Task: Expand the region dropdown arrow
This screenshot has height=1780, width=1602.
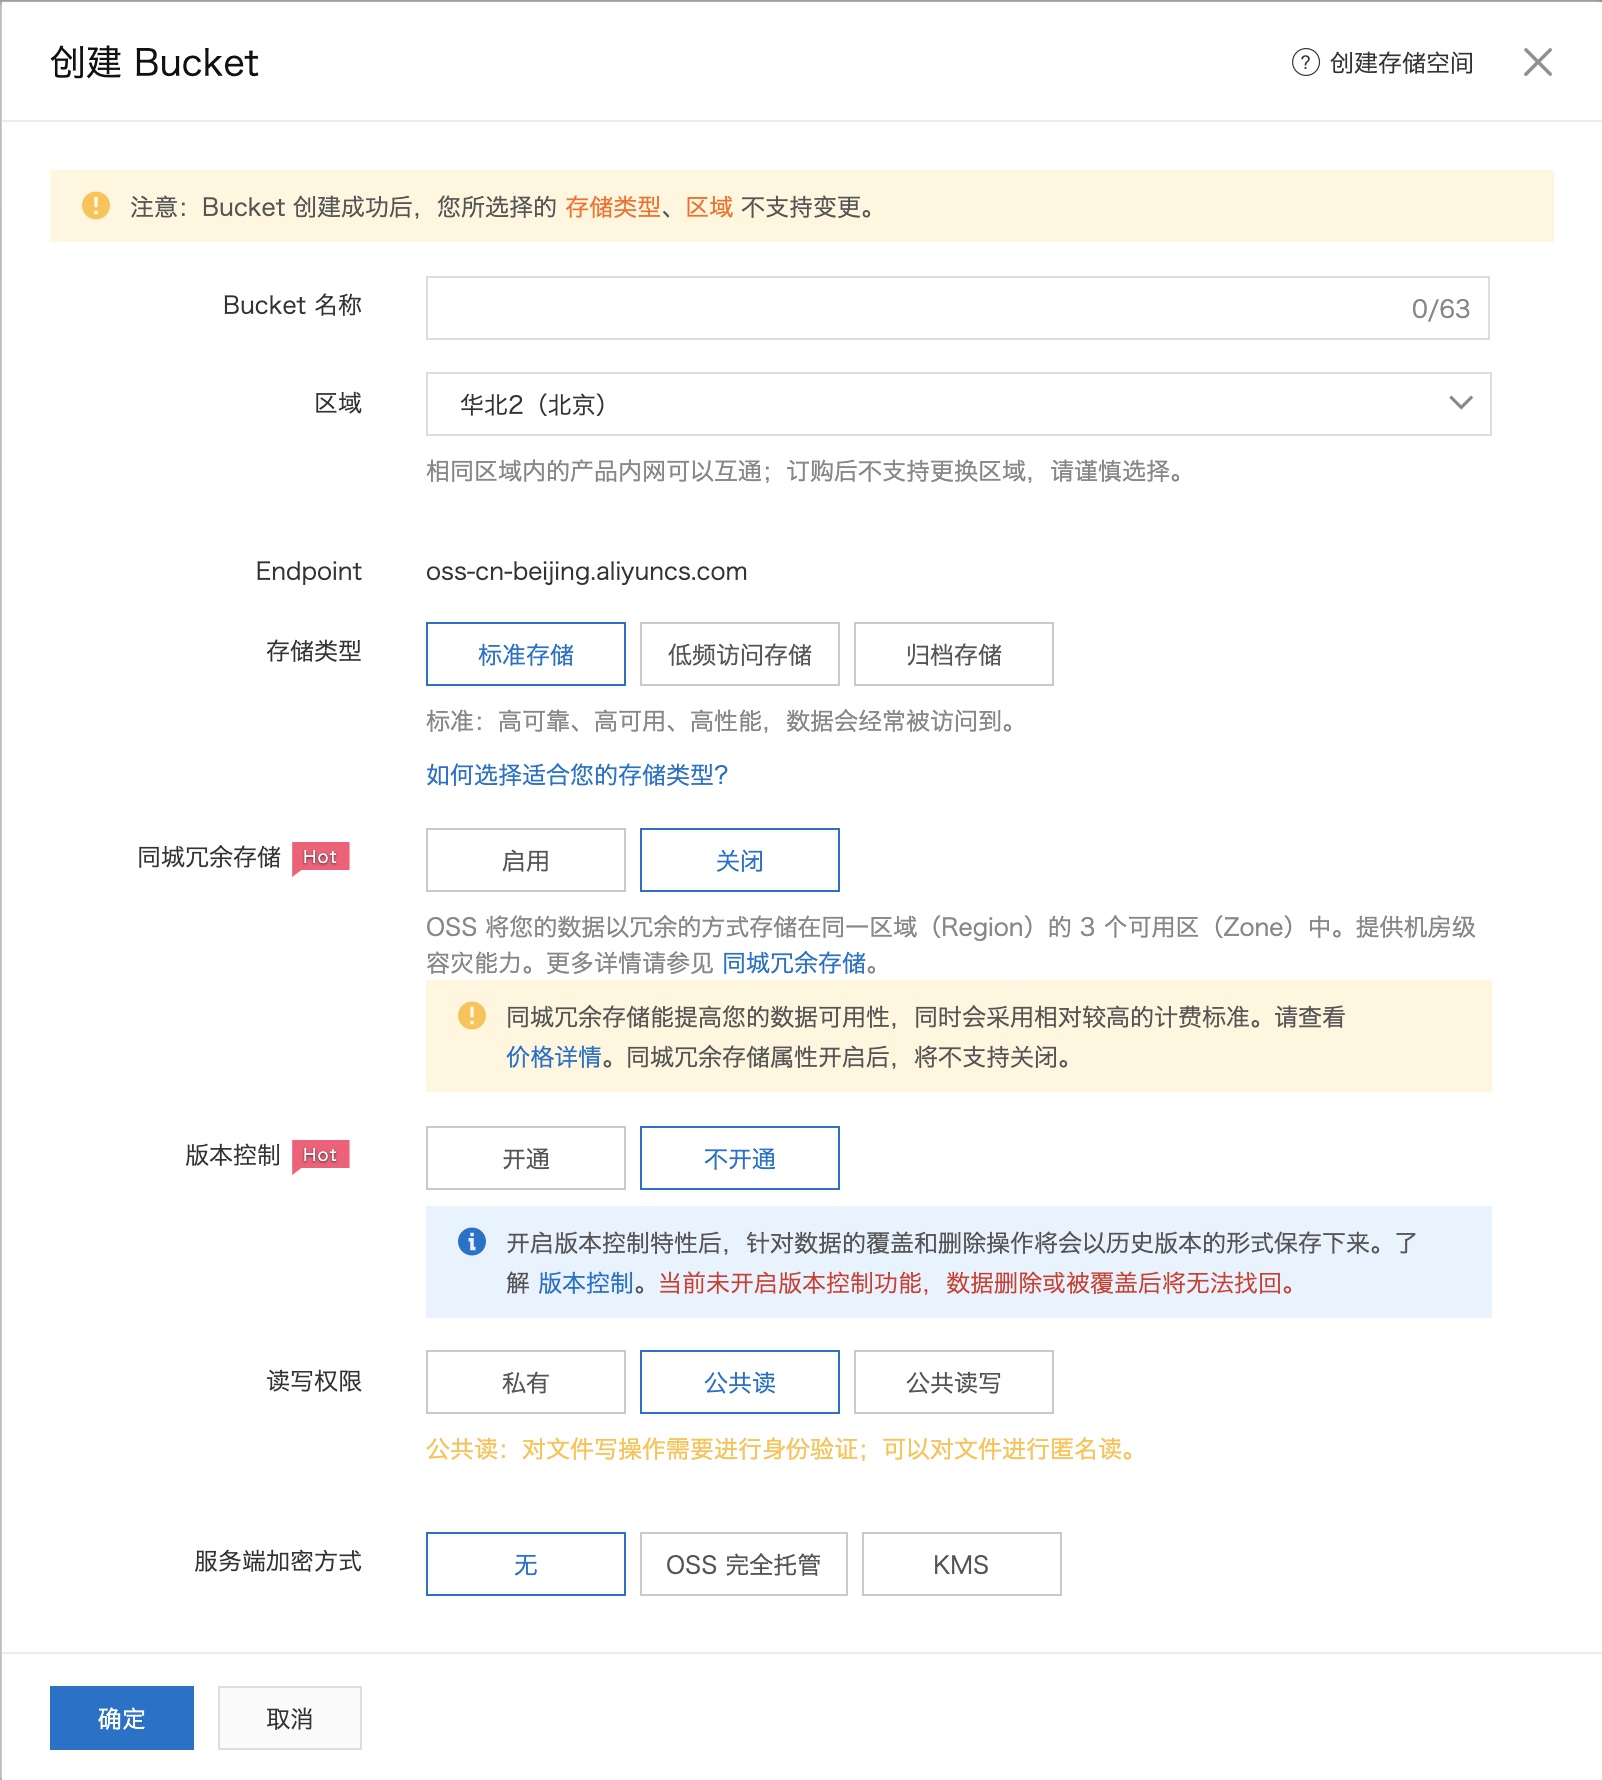Action: [1460, 404]
